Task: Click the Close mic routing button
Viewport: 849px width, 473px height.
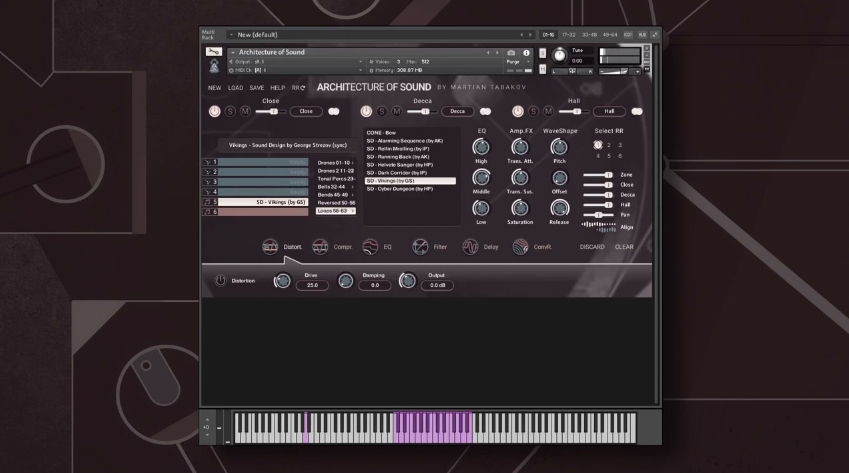Action: (306, 111)
